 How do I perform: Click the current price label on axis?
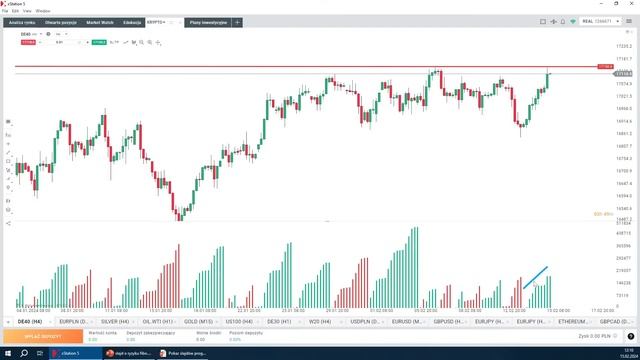(x=623, y=73)
